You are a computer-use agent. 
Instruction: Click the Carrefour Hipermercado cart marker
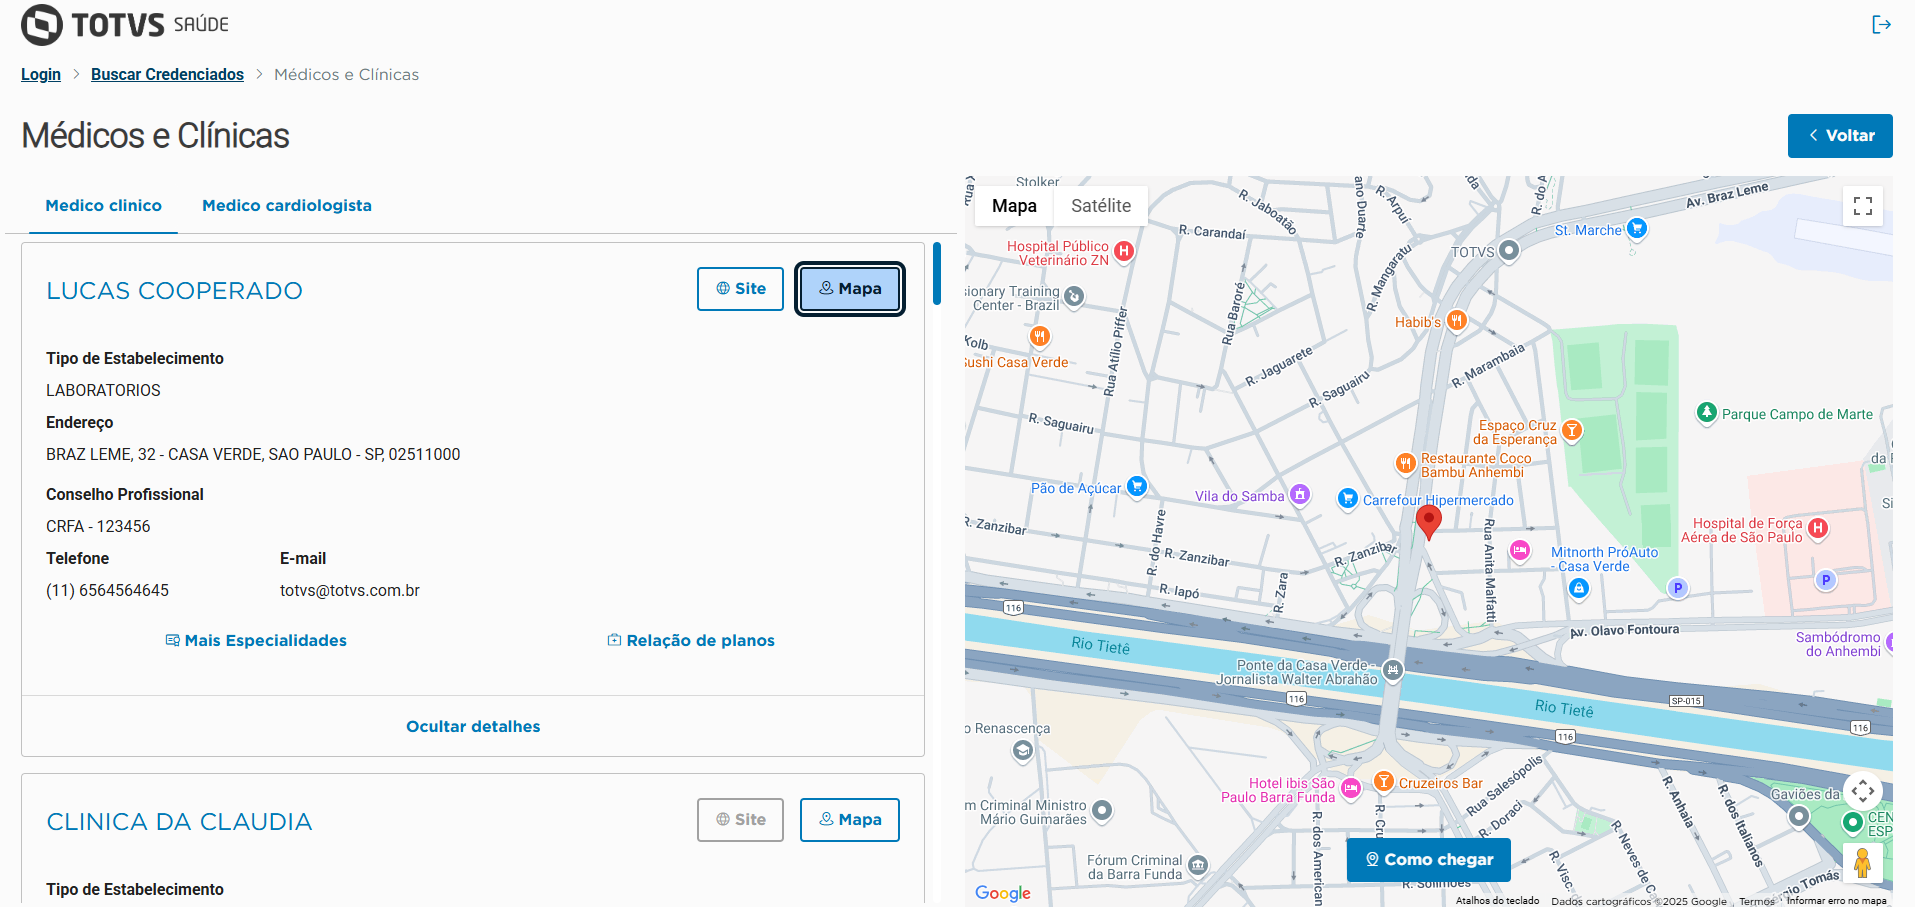click(x=1348, y=498)
